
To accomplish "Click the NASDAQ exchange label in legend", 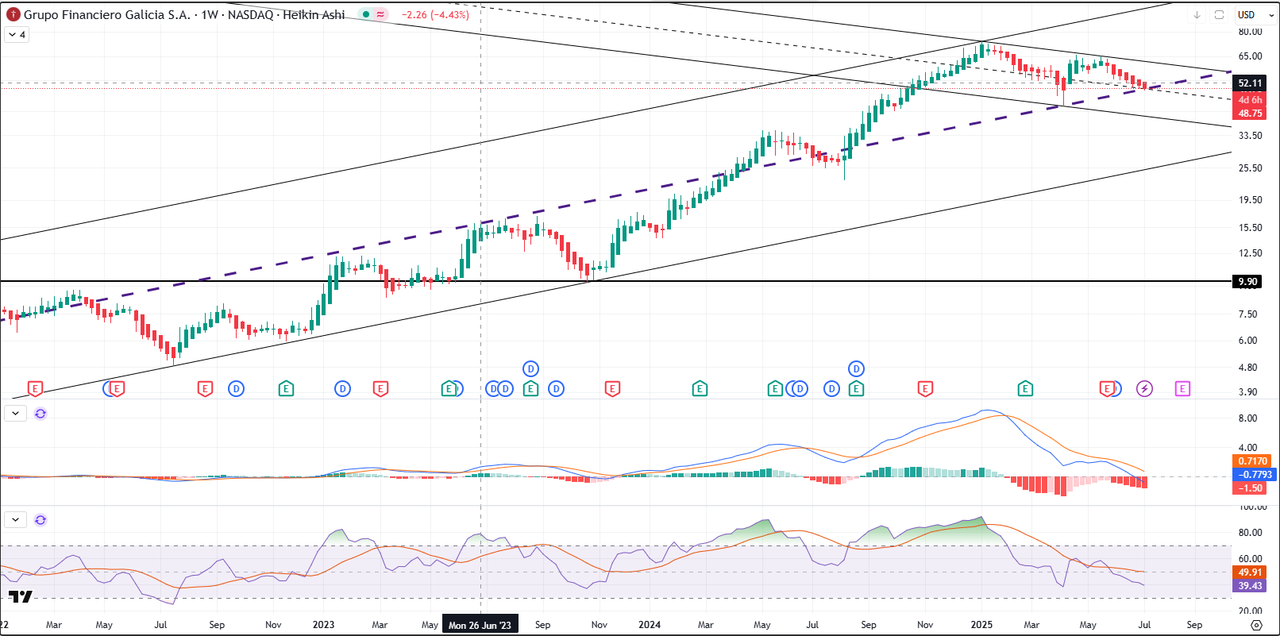I will [248, 15].
